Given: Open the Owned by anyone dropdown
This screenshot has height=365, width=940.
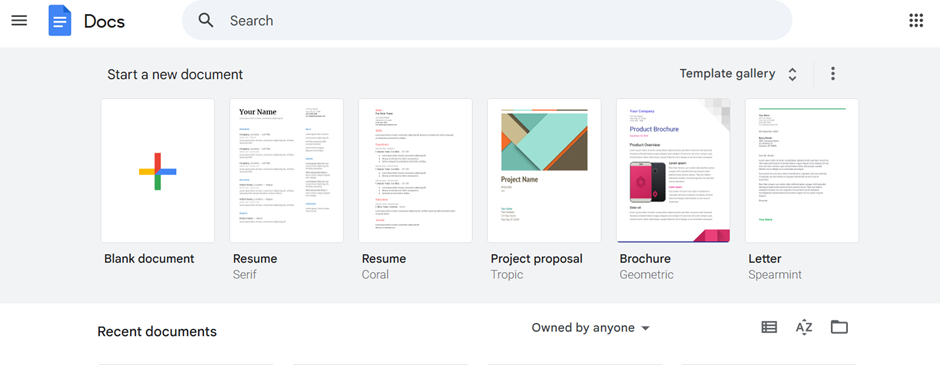Looking at the screenshot, I should (x=590, y=328).
